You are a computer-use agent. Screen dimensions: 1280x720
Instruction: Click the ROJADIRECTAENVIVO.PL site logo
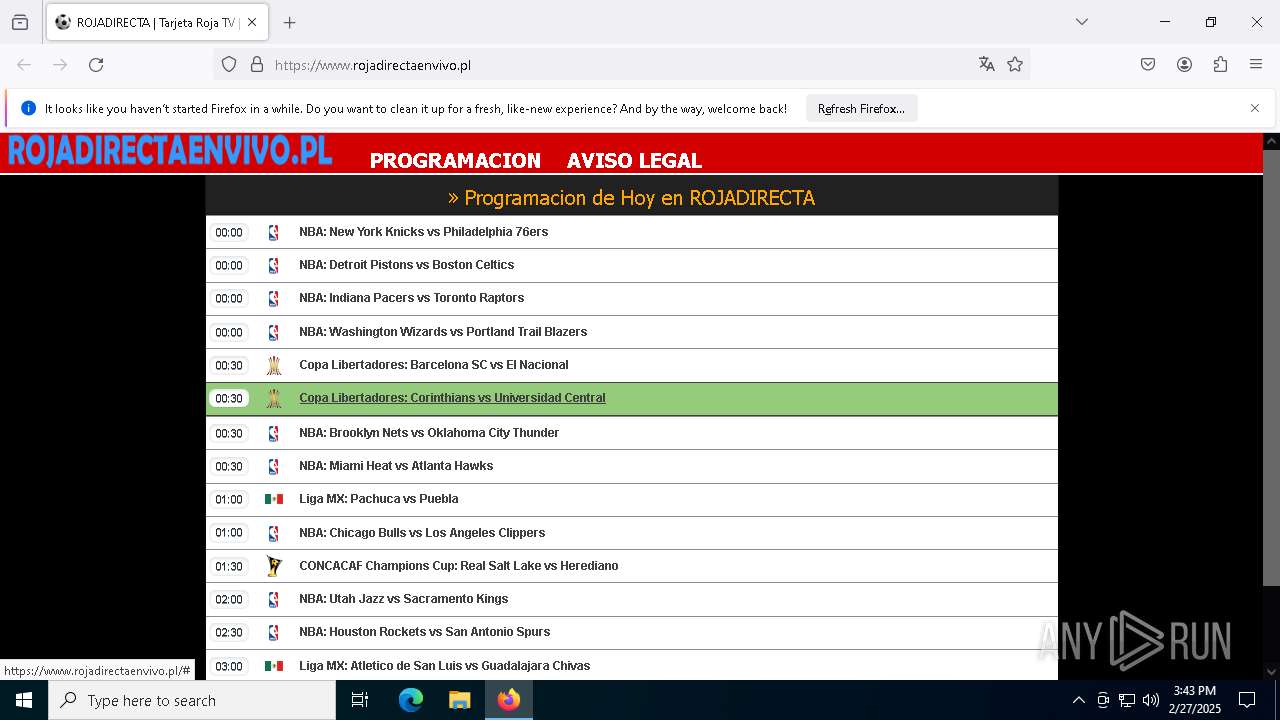click(x=169, y=151)
